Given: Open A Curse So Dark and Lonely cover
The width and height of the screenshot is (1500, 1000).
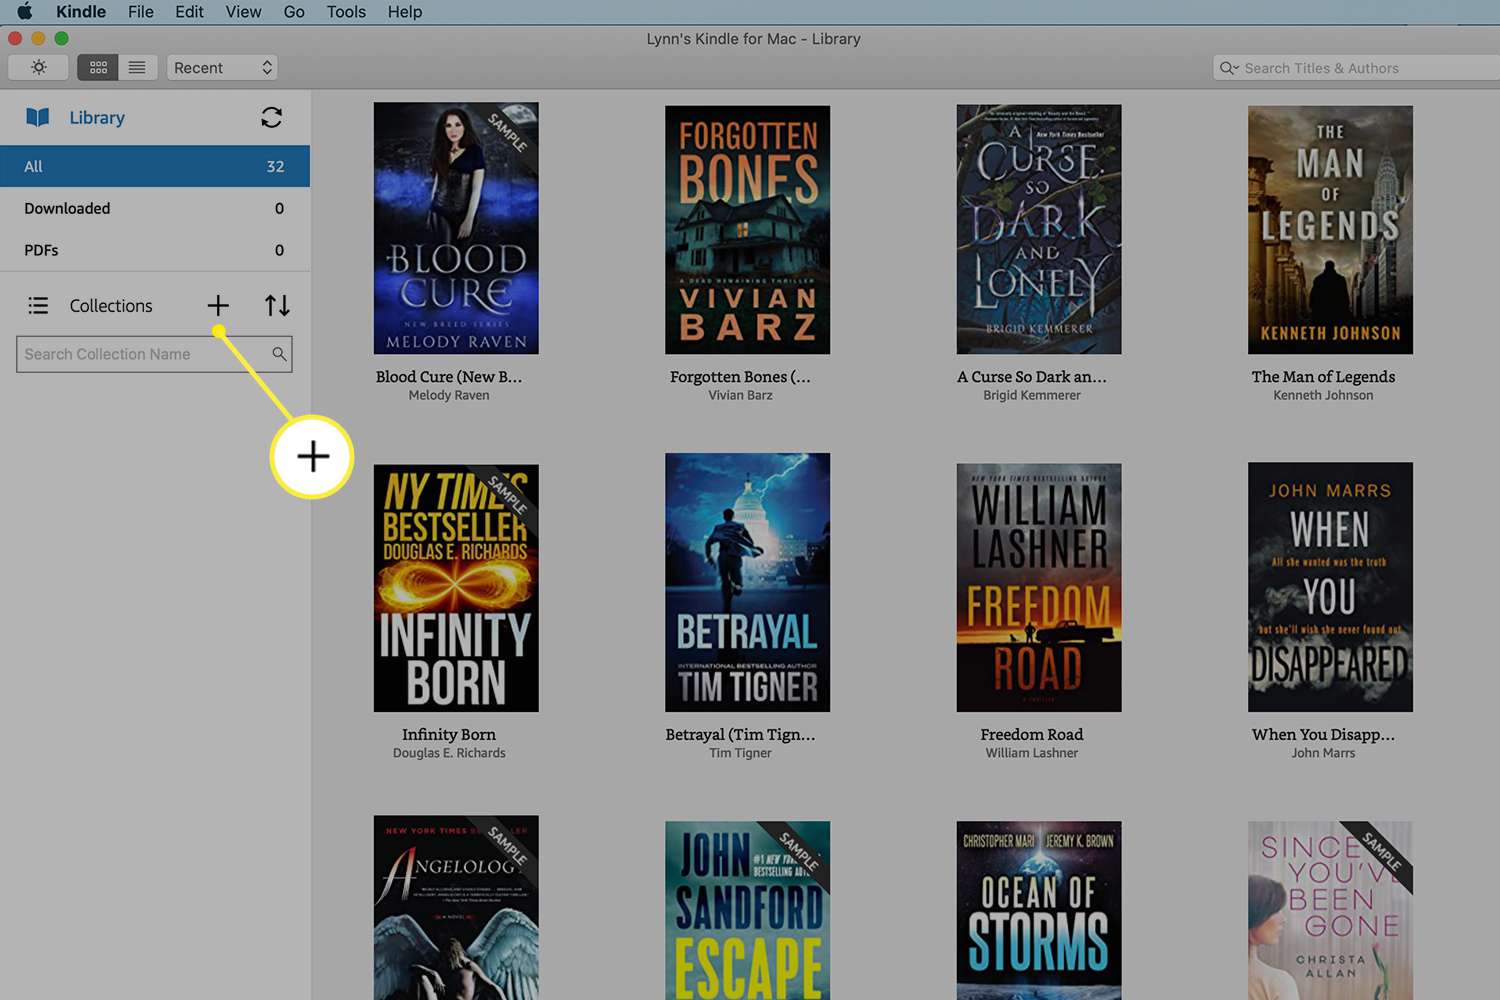Looking at the screenshot, I should coord(1039,229).
